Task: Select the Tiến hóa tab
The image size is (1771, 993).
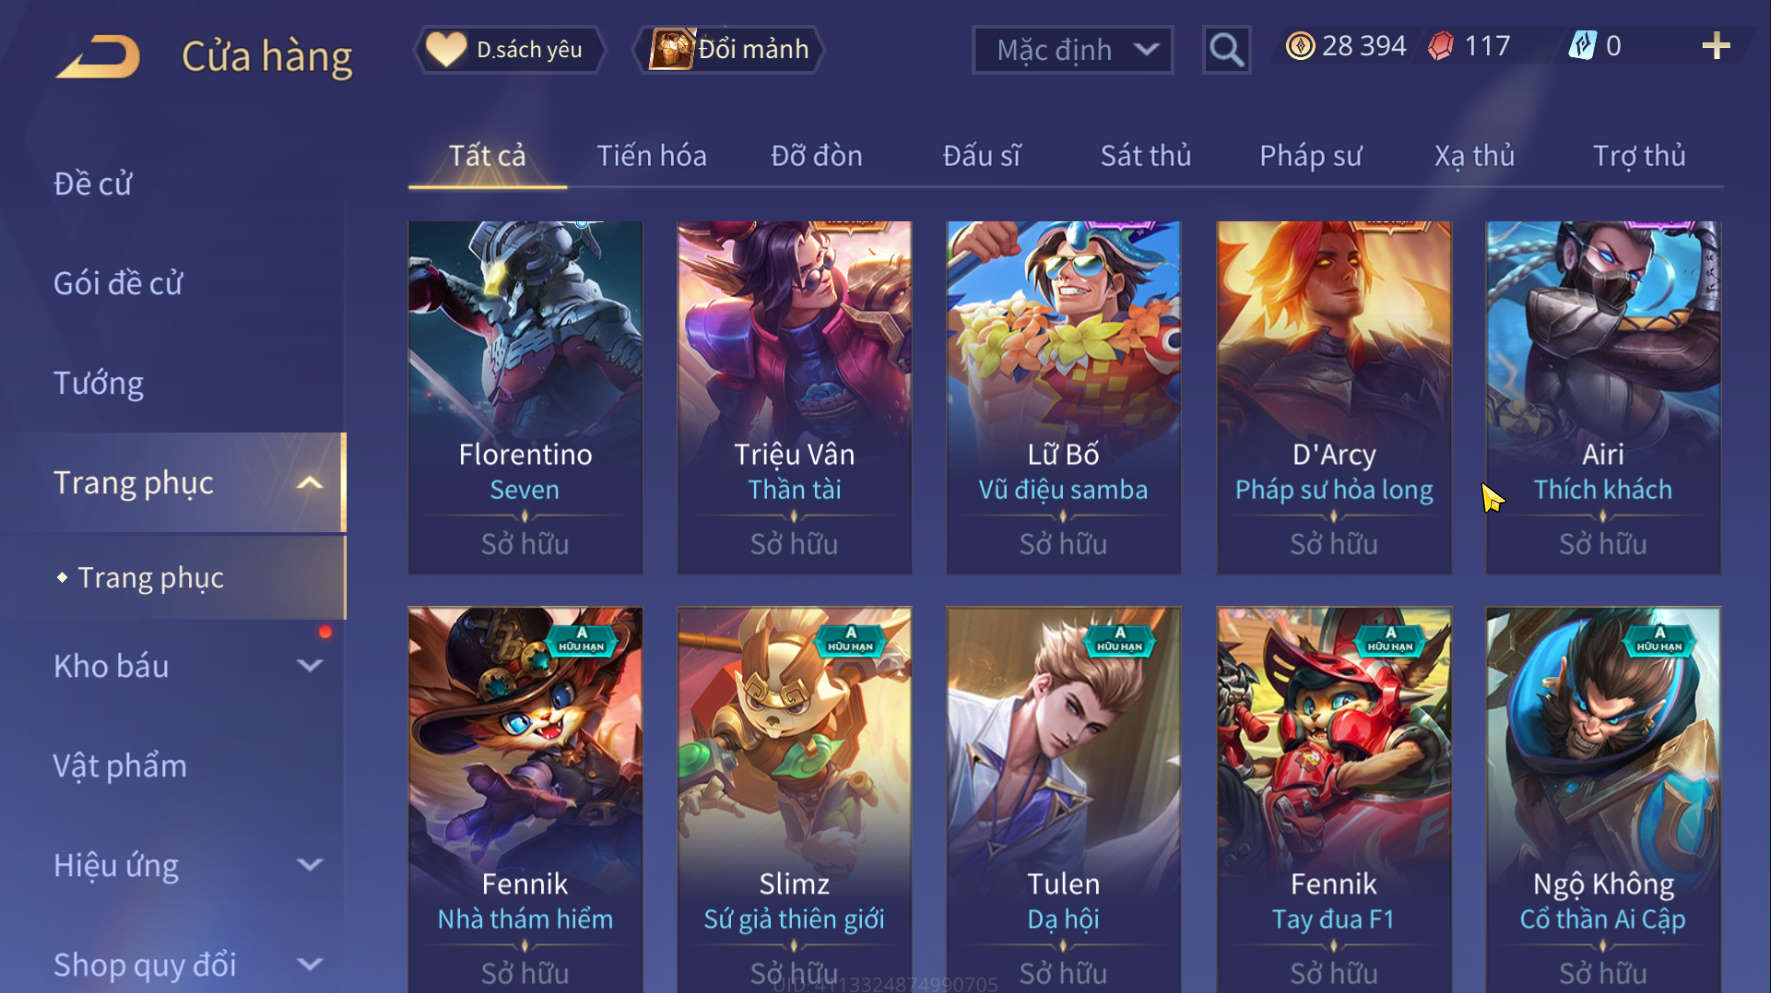Action: tap(652, 156)
